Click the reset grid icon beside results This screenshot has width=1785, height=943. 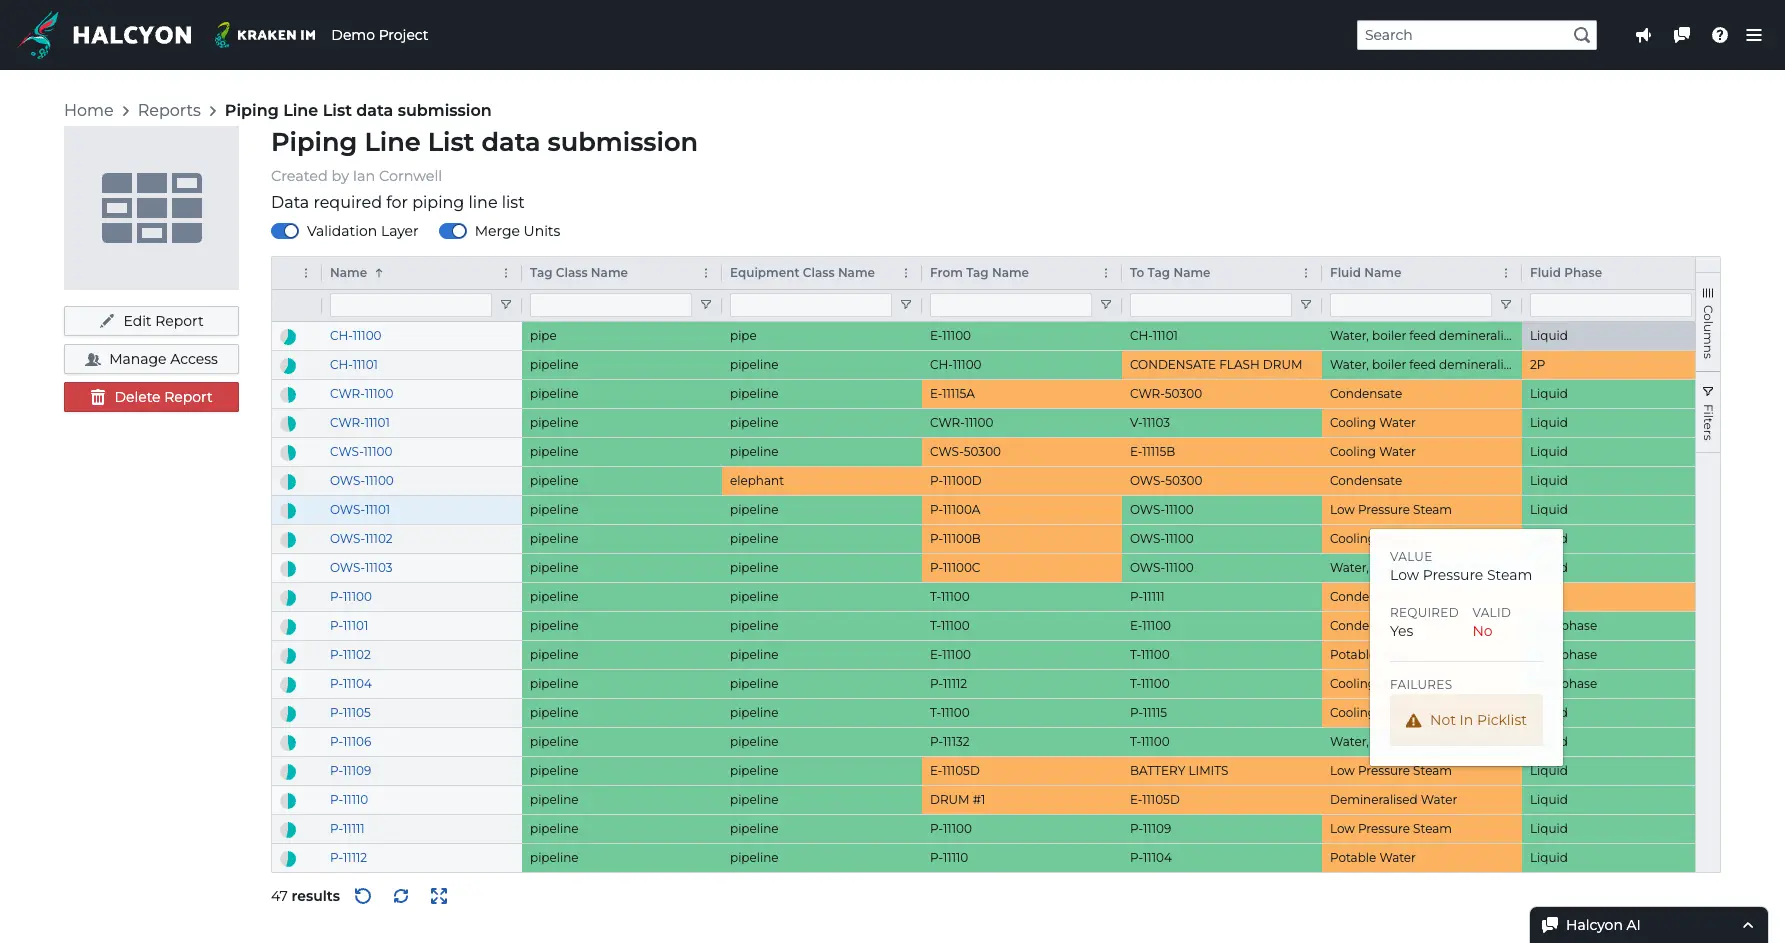(x=363, y=896)
